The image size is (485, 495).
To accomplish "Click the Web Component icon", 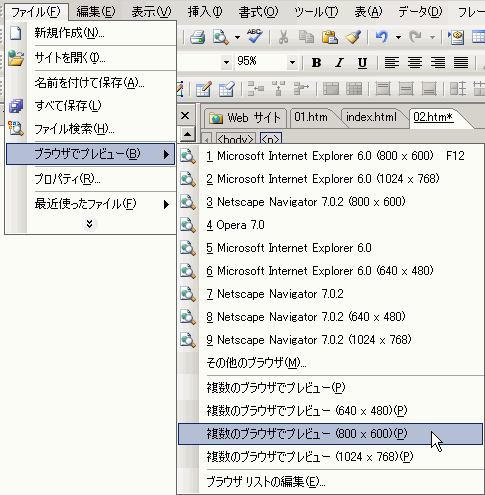I will click(456, 37).
